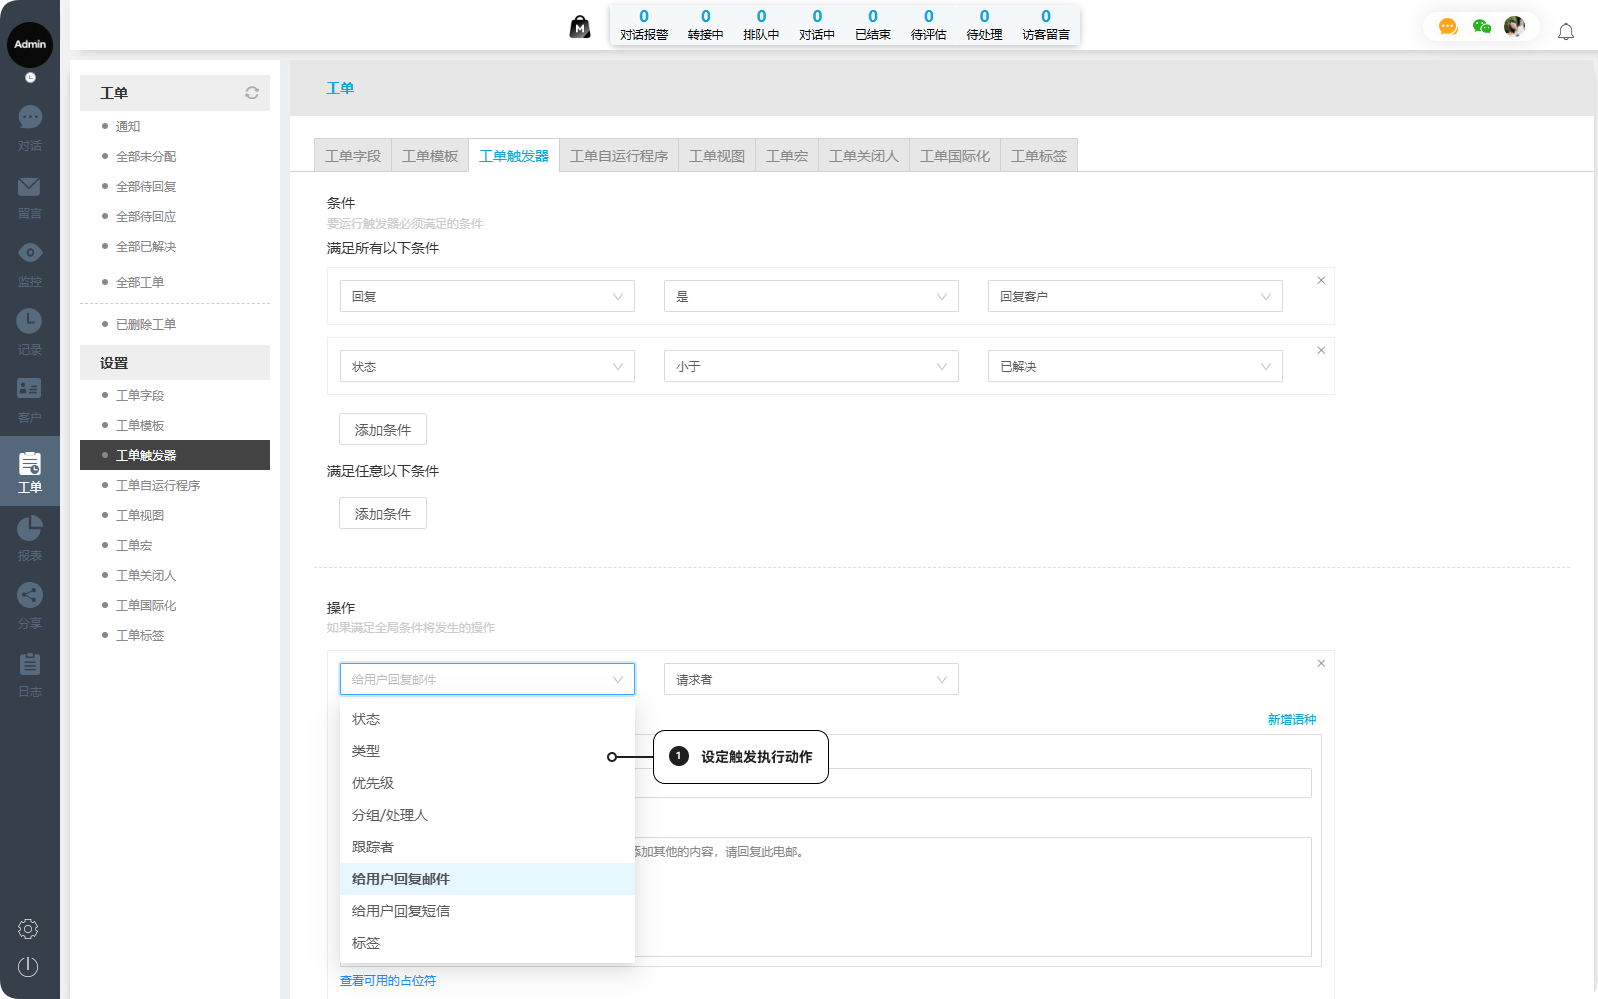This screenshot has height=999, width=1598.
Task: Click the green WeChat icon
Action: tap(1481, 27)
